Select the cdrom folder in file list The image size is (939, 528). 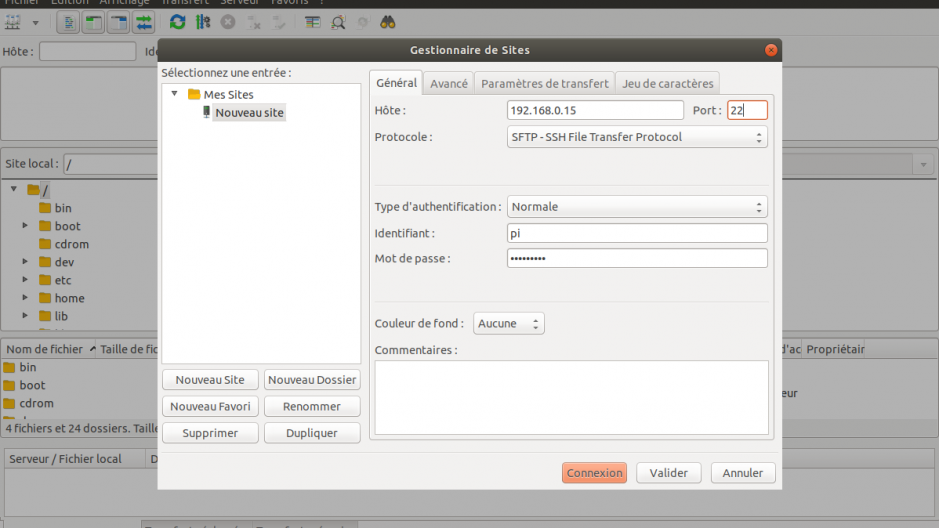click(36, 403)
